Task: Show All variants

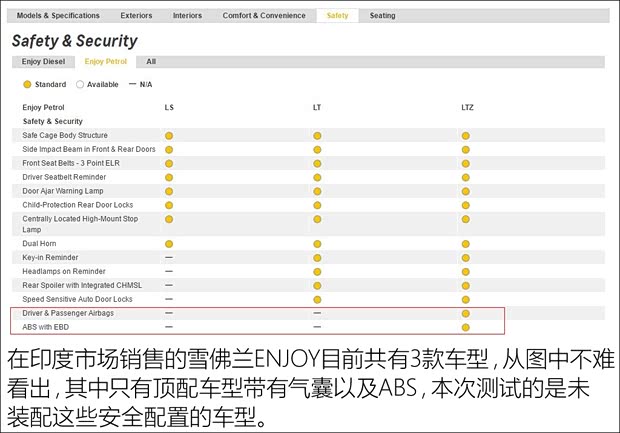Action: pyautogui.click(x=151, y=61)
